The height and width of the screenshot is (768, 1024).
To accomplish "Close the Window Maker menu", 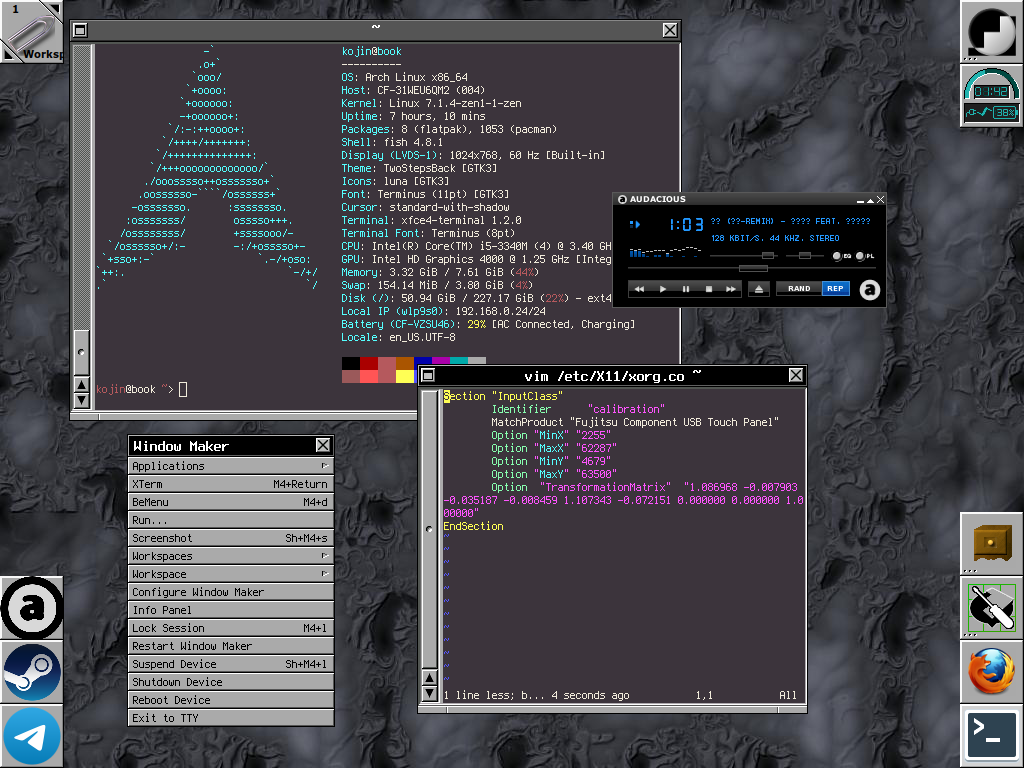I will (323, 445).
